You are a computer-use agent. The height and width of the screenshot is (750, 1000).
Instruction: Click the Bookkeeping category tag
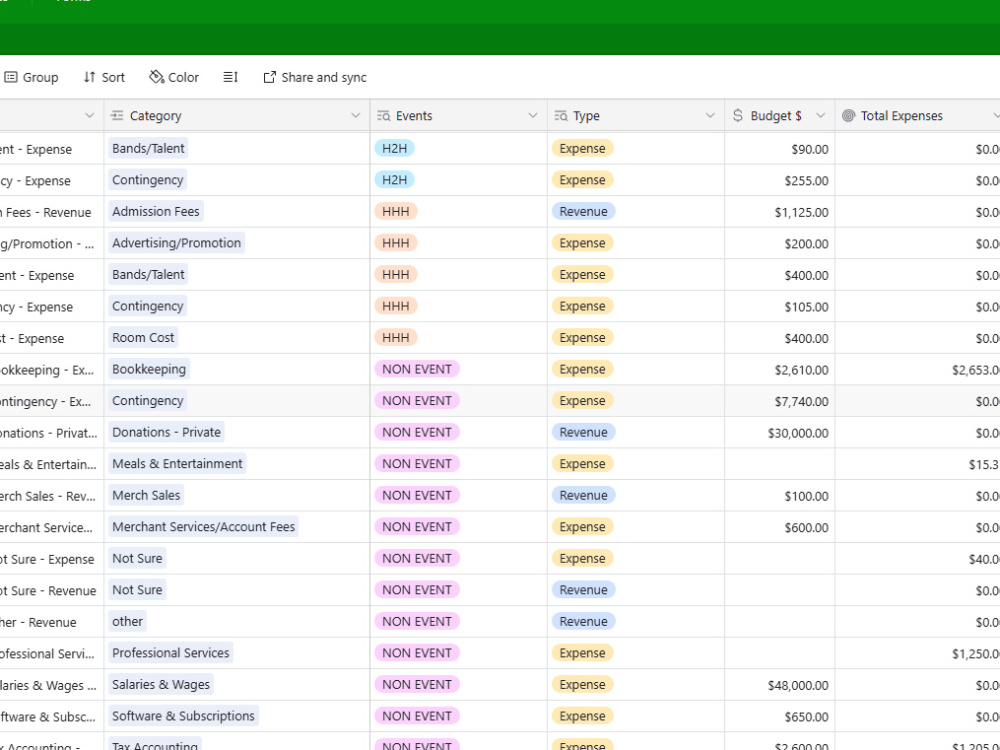149,369
